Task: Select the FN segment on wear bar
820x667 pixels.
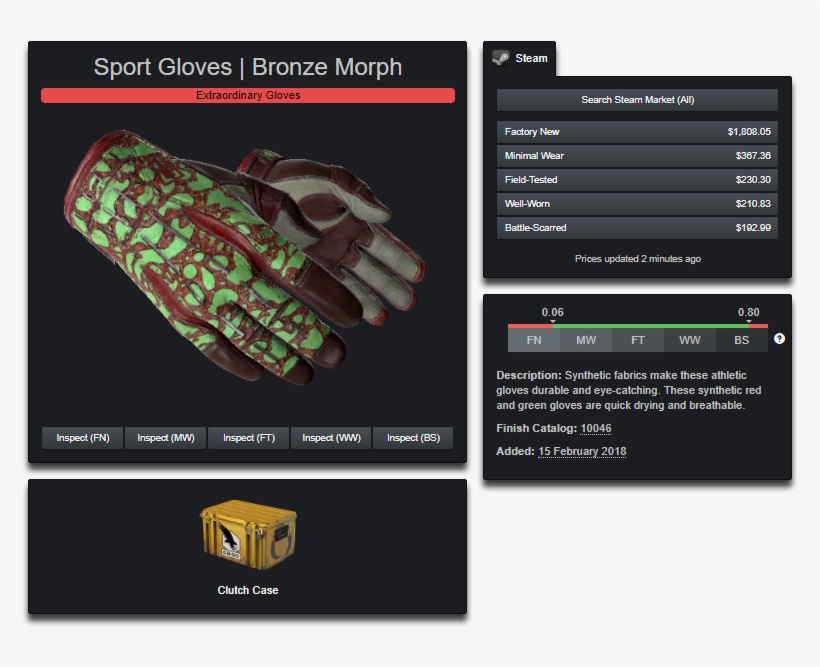Action: tap(534, 340)
